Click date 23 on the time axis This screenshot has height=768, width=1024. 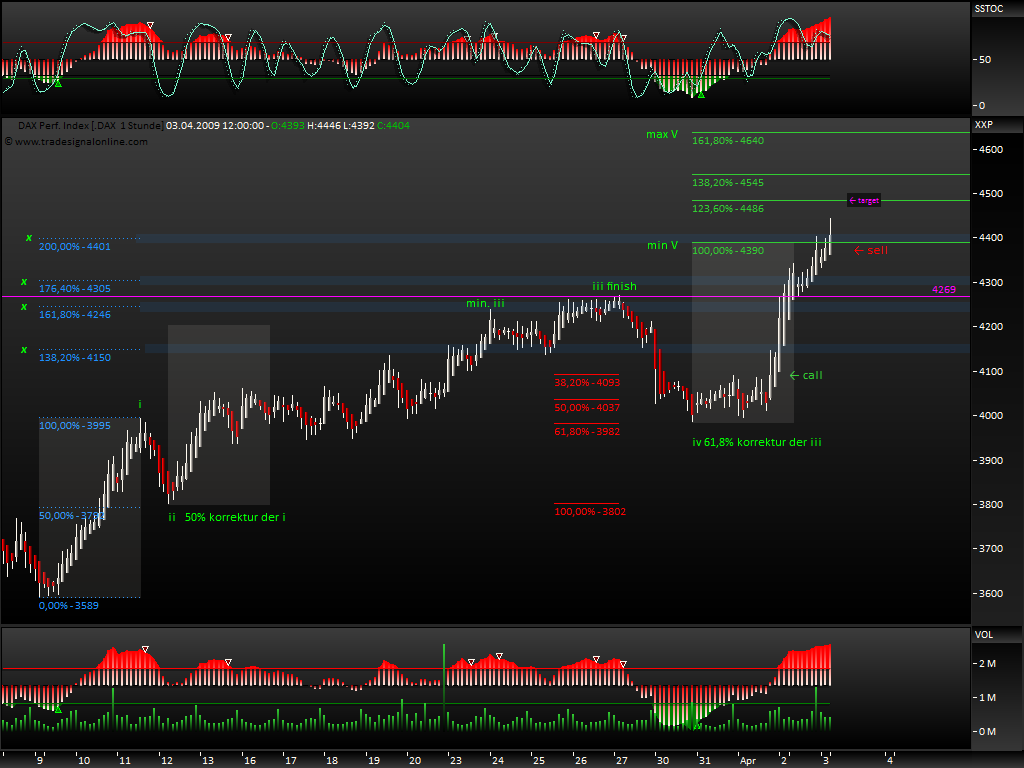456,760
